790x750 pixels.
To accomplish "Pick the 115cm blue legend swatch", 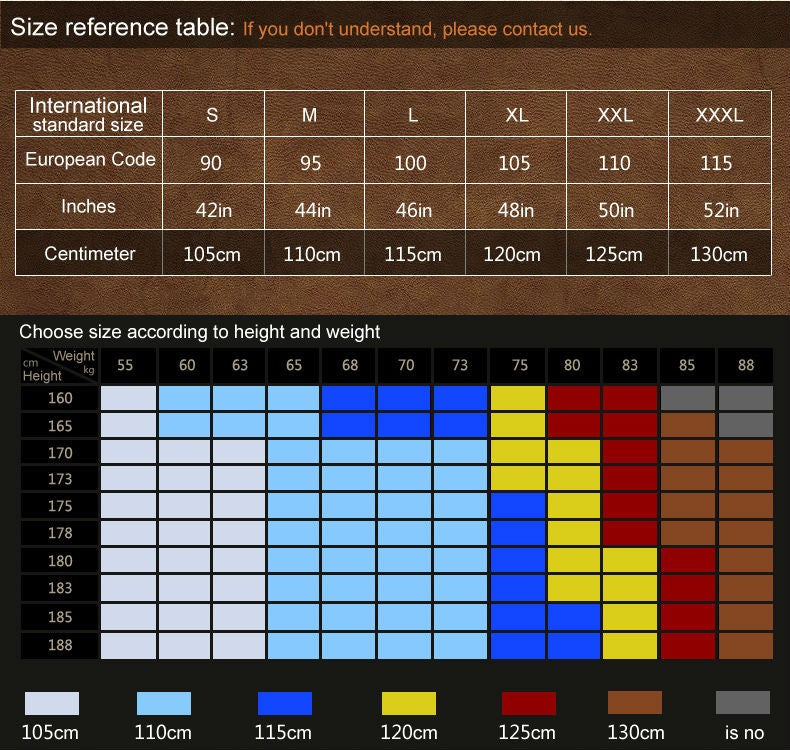I will pos(284,703).
